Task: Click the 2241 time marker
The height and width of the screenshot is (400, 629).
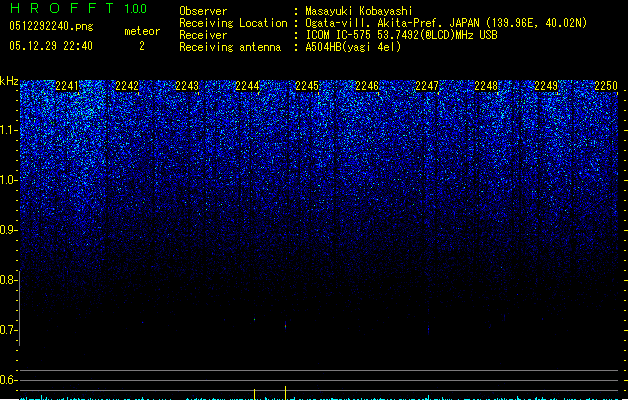Action: coord(67,86)
